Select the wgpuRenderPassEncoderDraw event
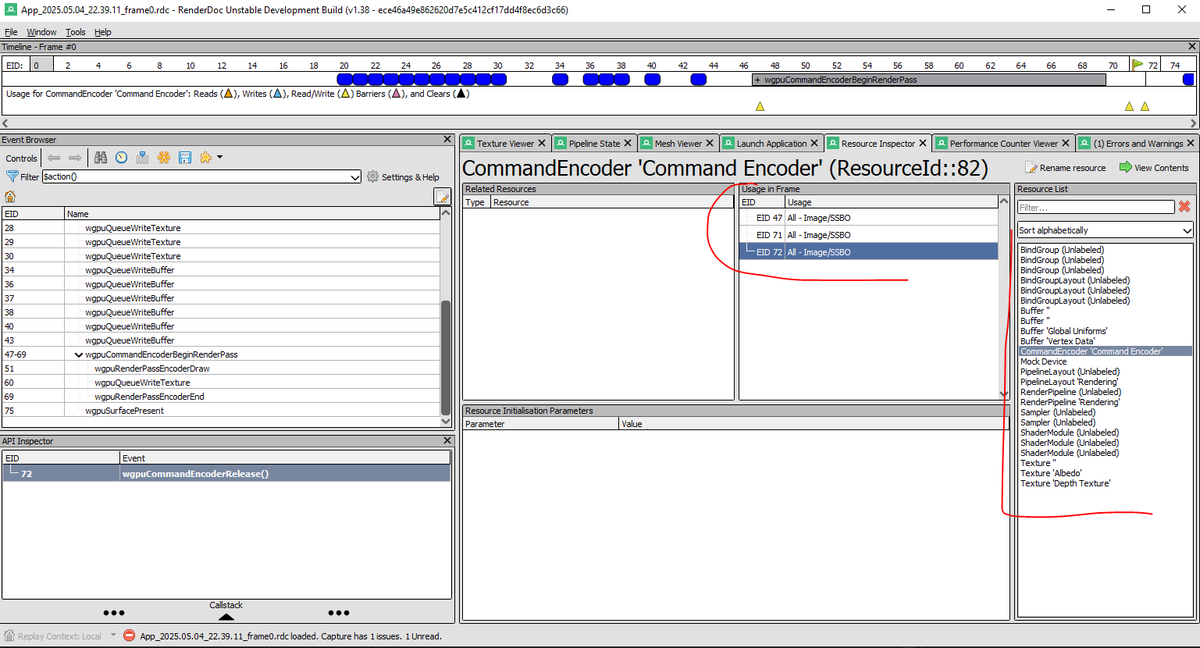The image size is (1200, 648). click(151, 369)
